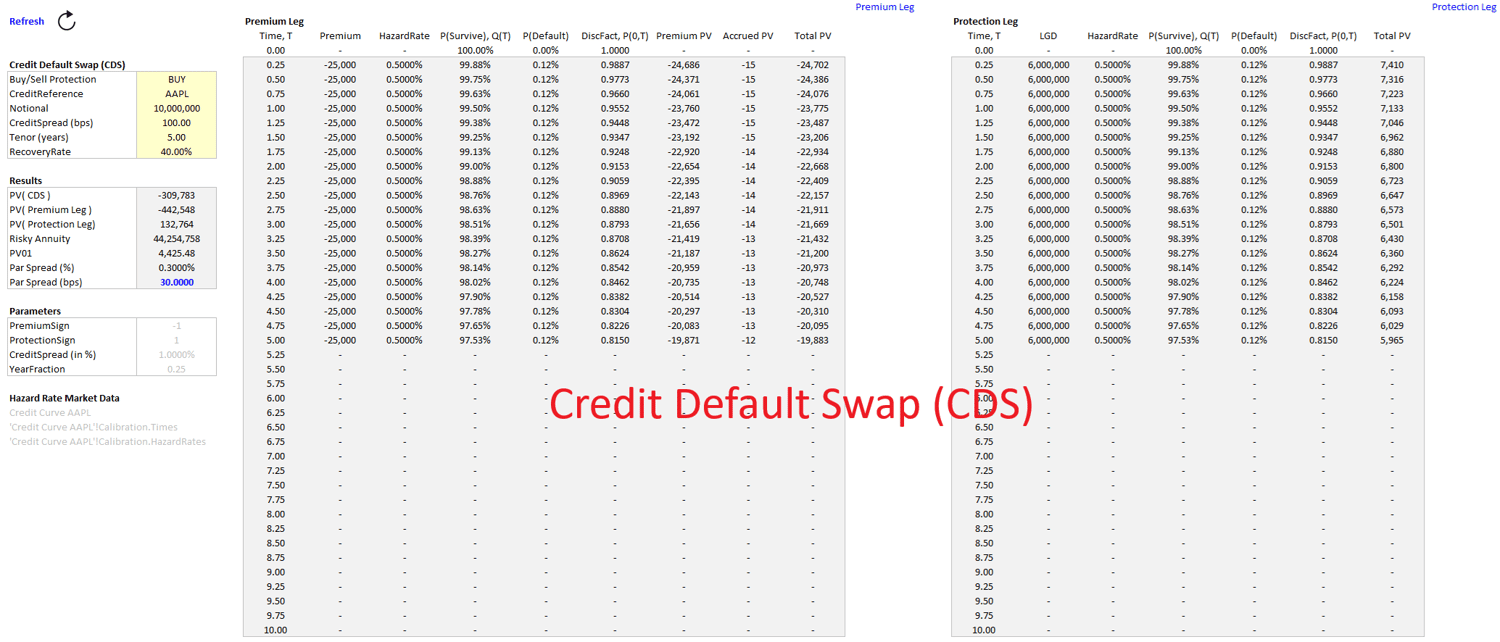Select the CreditSpread (bps) cell 100.00

[x=177, y=123]
